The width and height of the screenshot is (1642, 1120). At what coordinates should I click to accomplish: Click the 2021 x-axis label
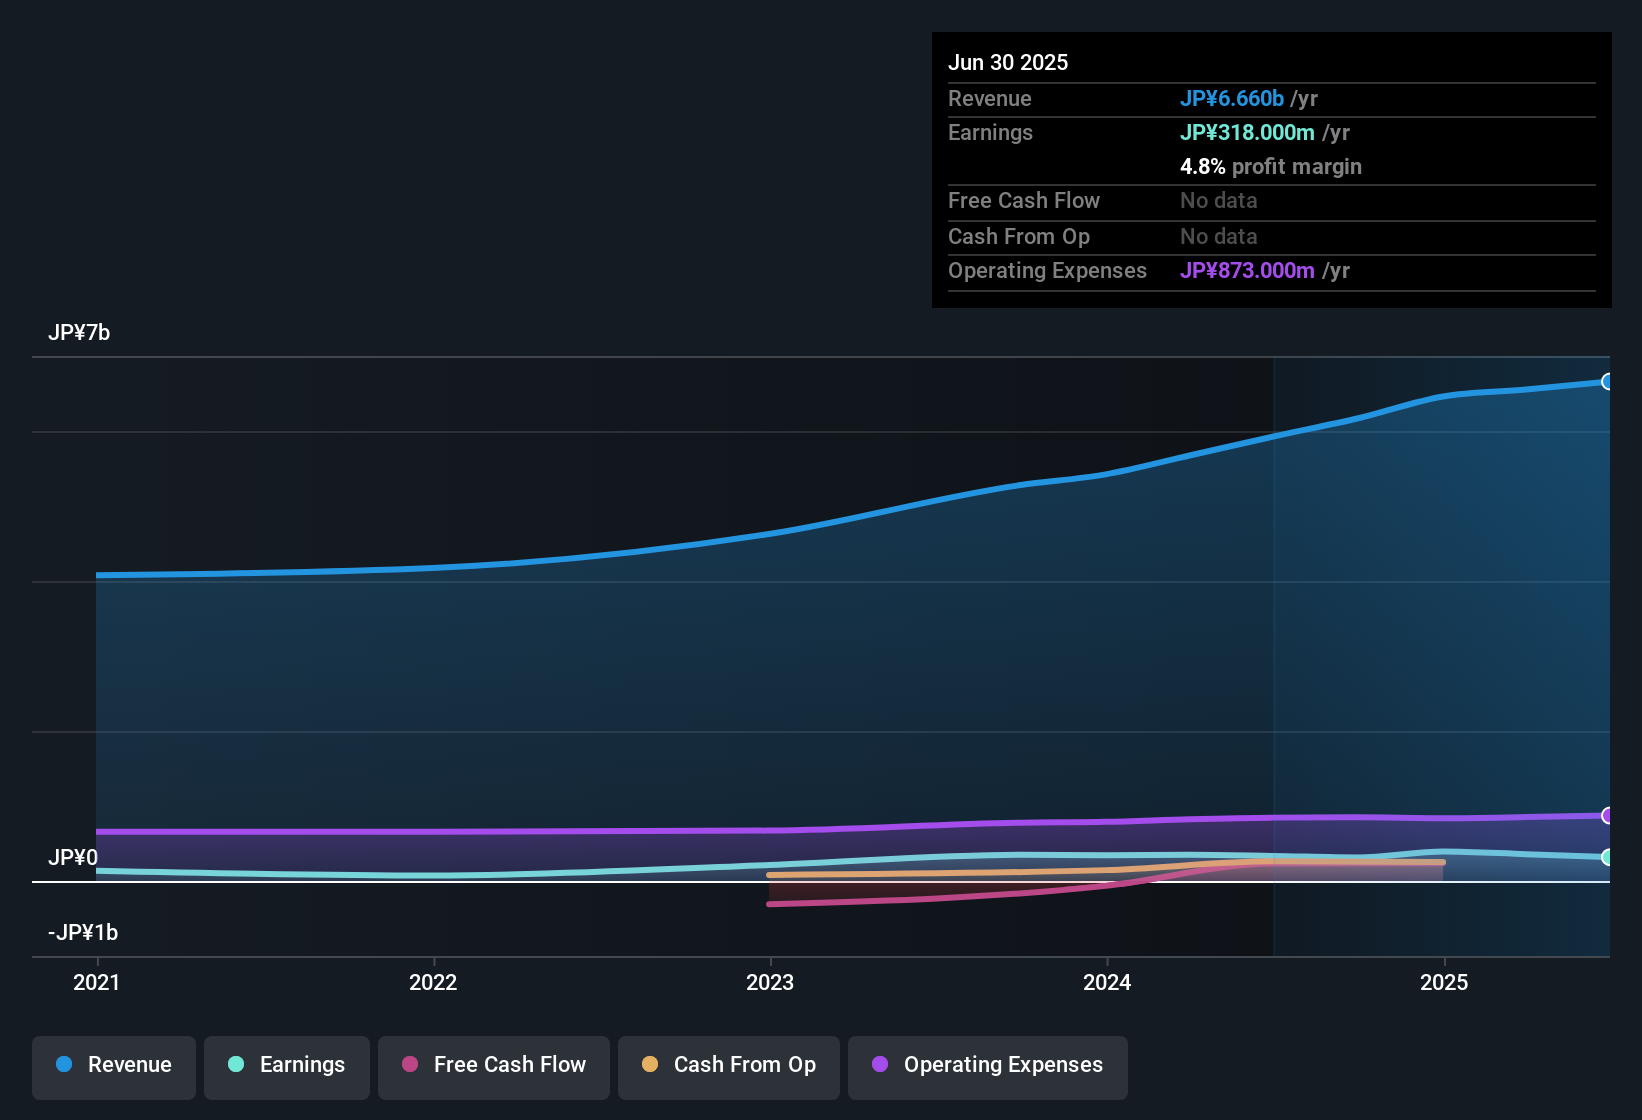(x=97, y=982)
